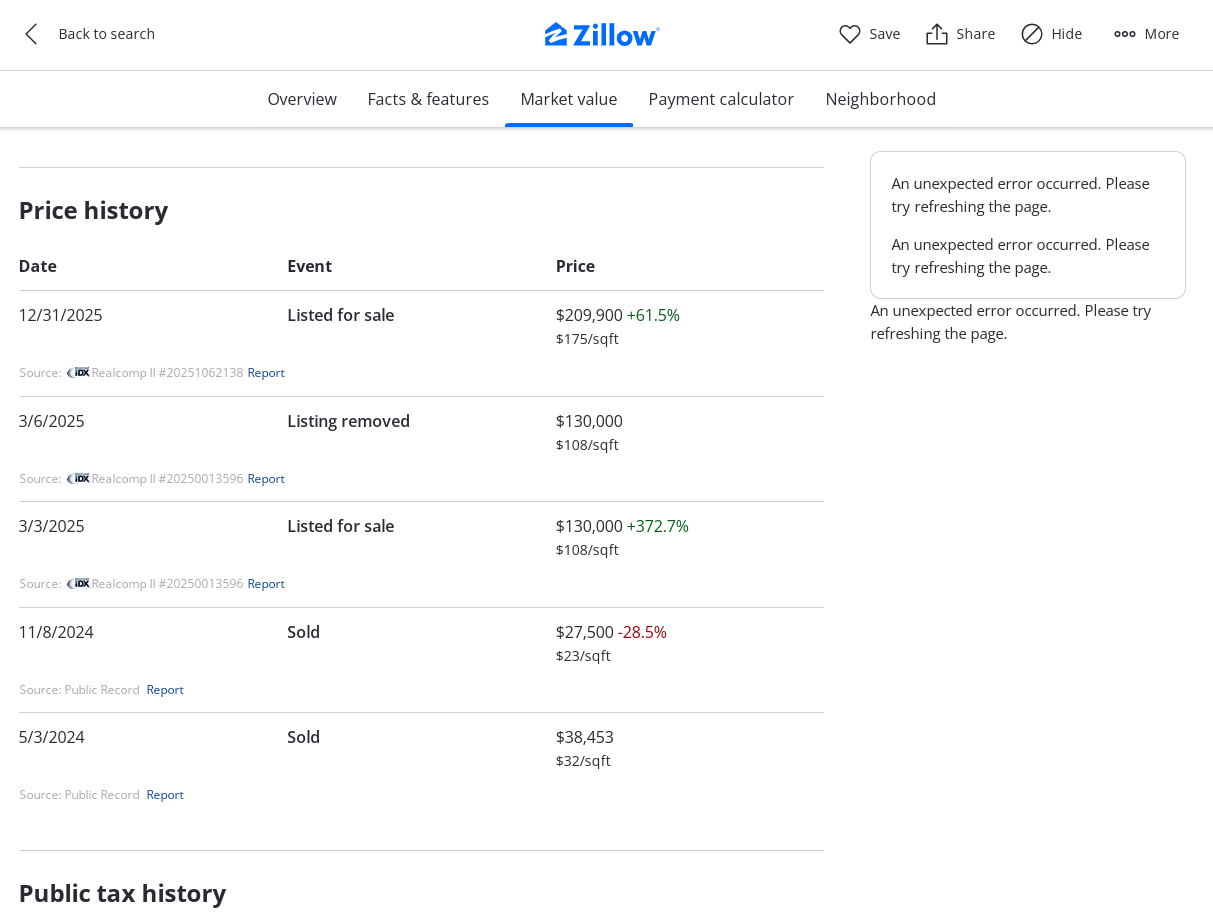The height and width of the screenshot is (913, 1213).
Task: Click the Share upload icon
Action: click(937, 34)
